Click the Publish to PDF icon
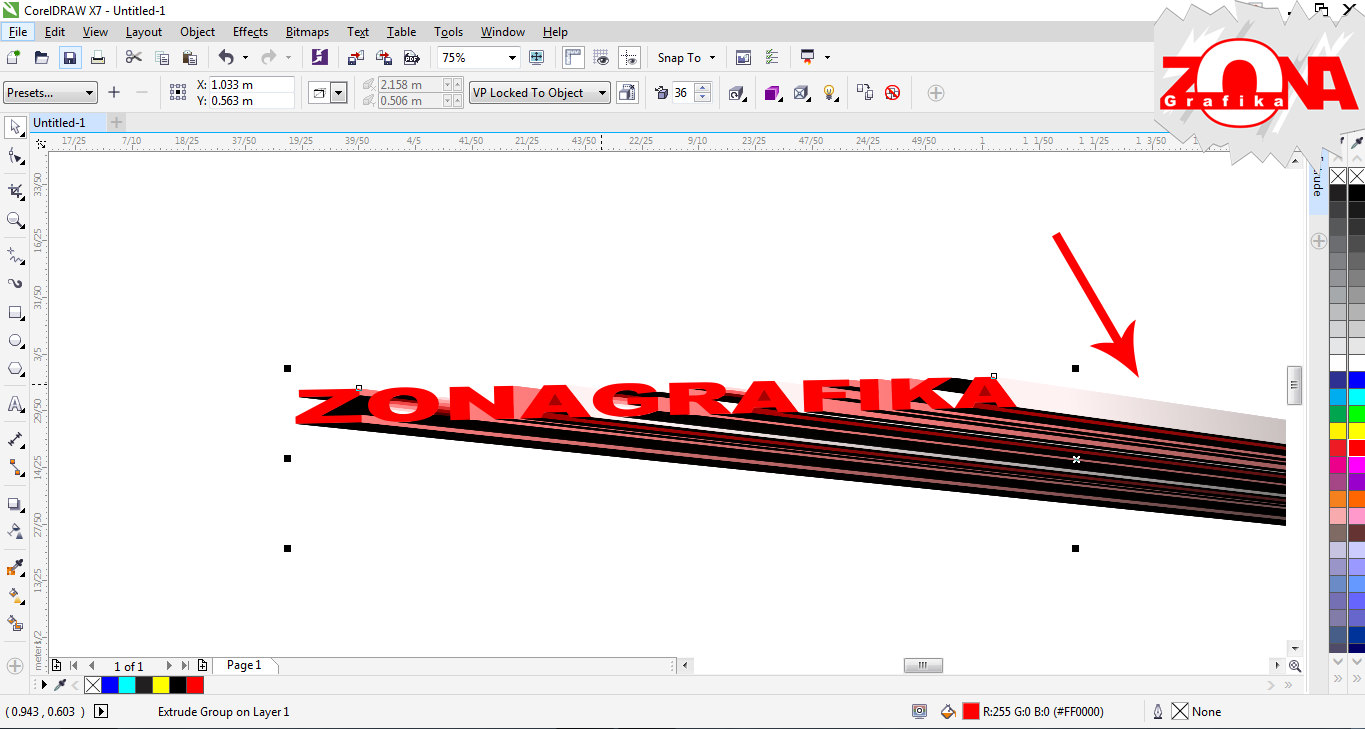Screen dimensions: 1365x729 click(411, 57)
